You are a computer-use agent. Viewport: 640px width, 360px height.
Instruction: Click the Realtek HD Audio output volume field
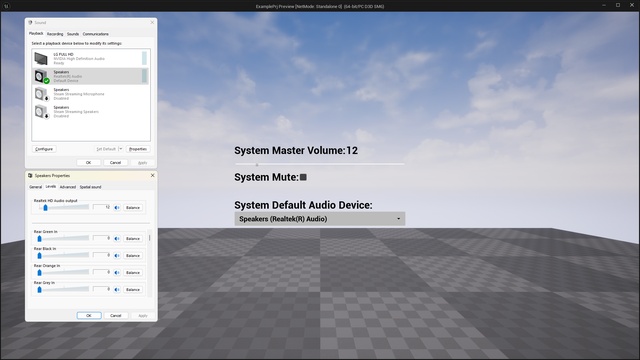pos(102,207)
